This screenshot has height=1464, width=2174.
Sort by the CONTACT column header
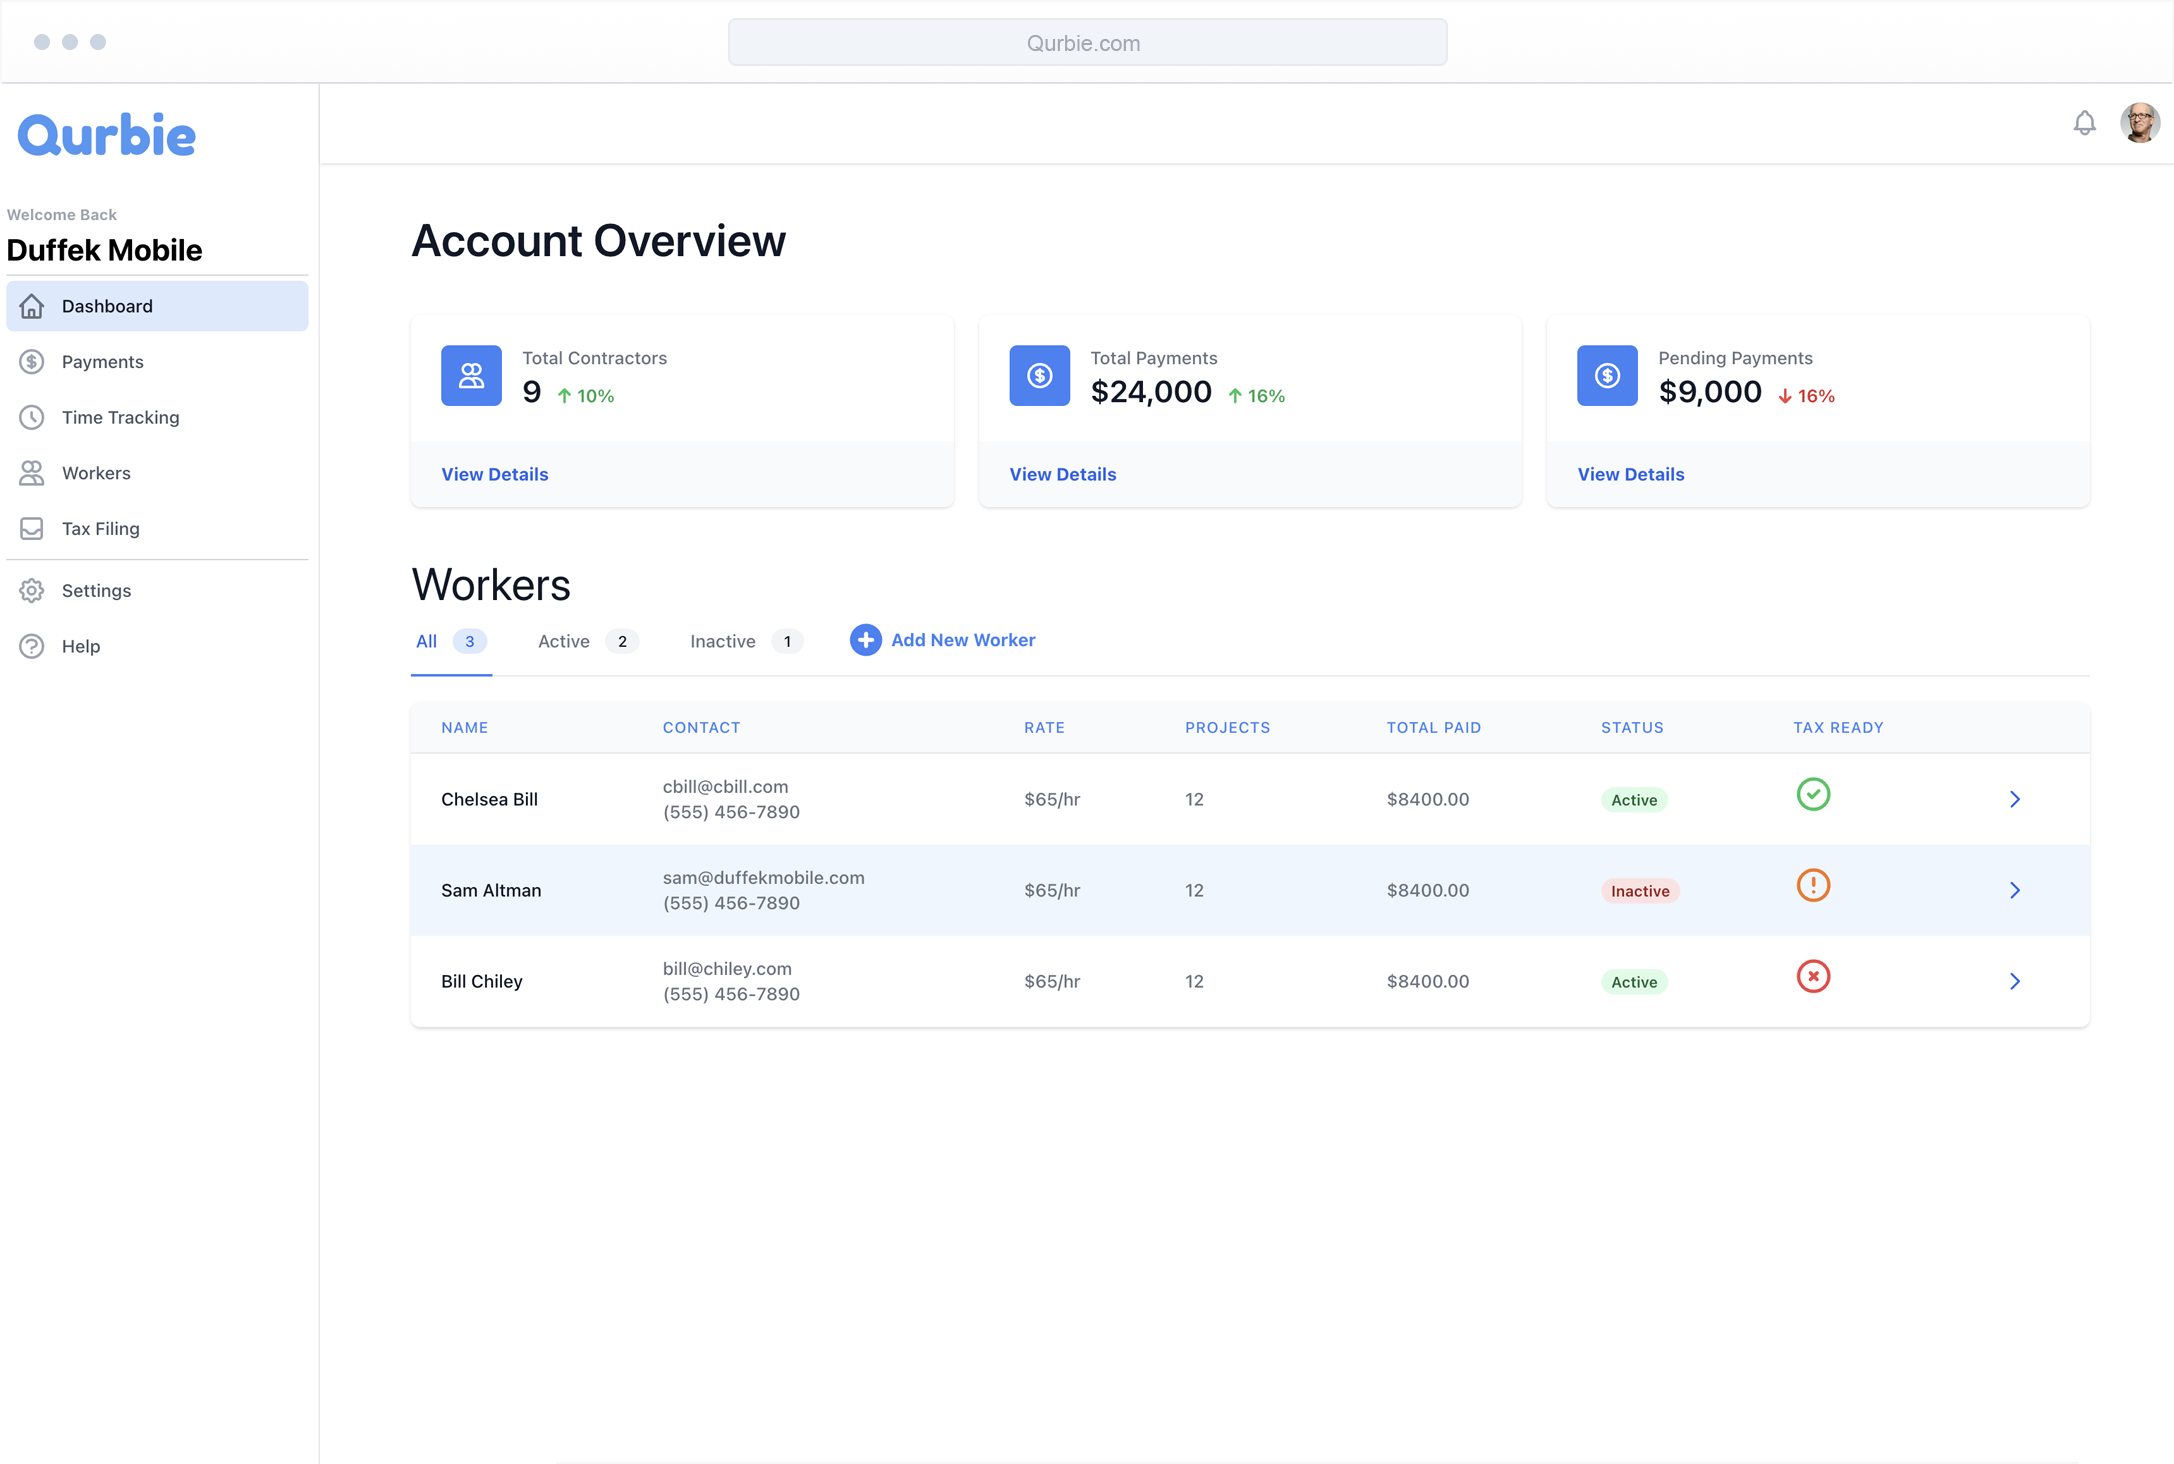coord(701,727)
